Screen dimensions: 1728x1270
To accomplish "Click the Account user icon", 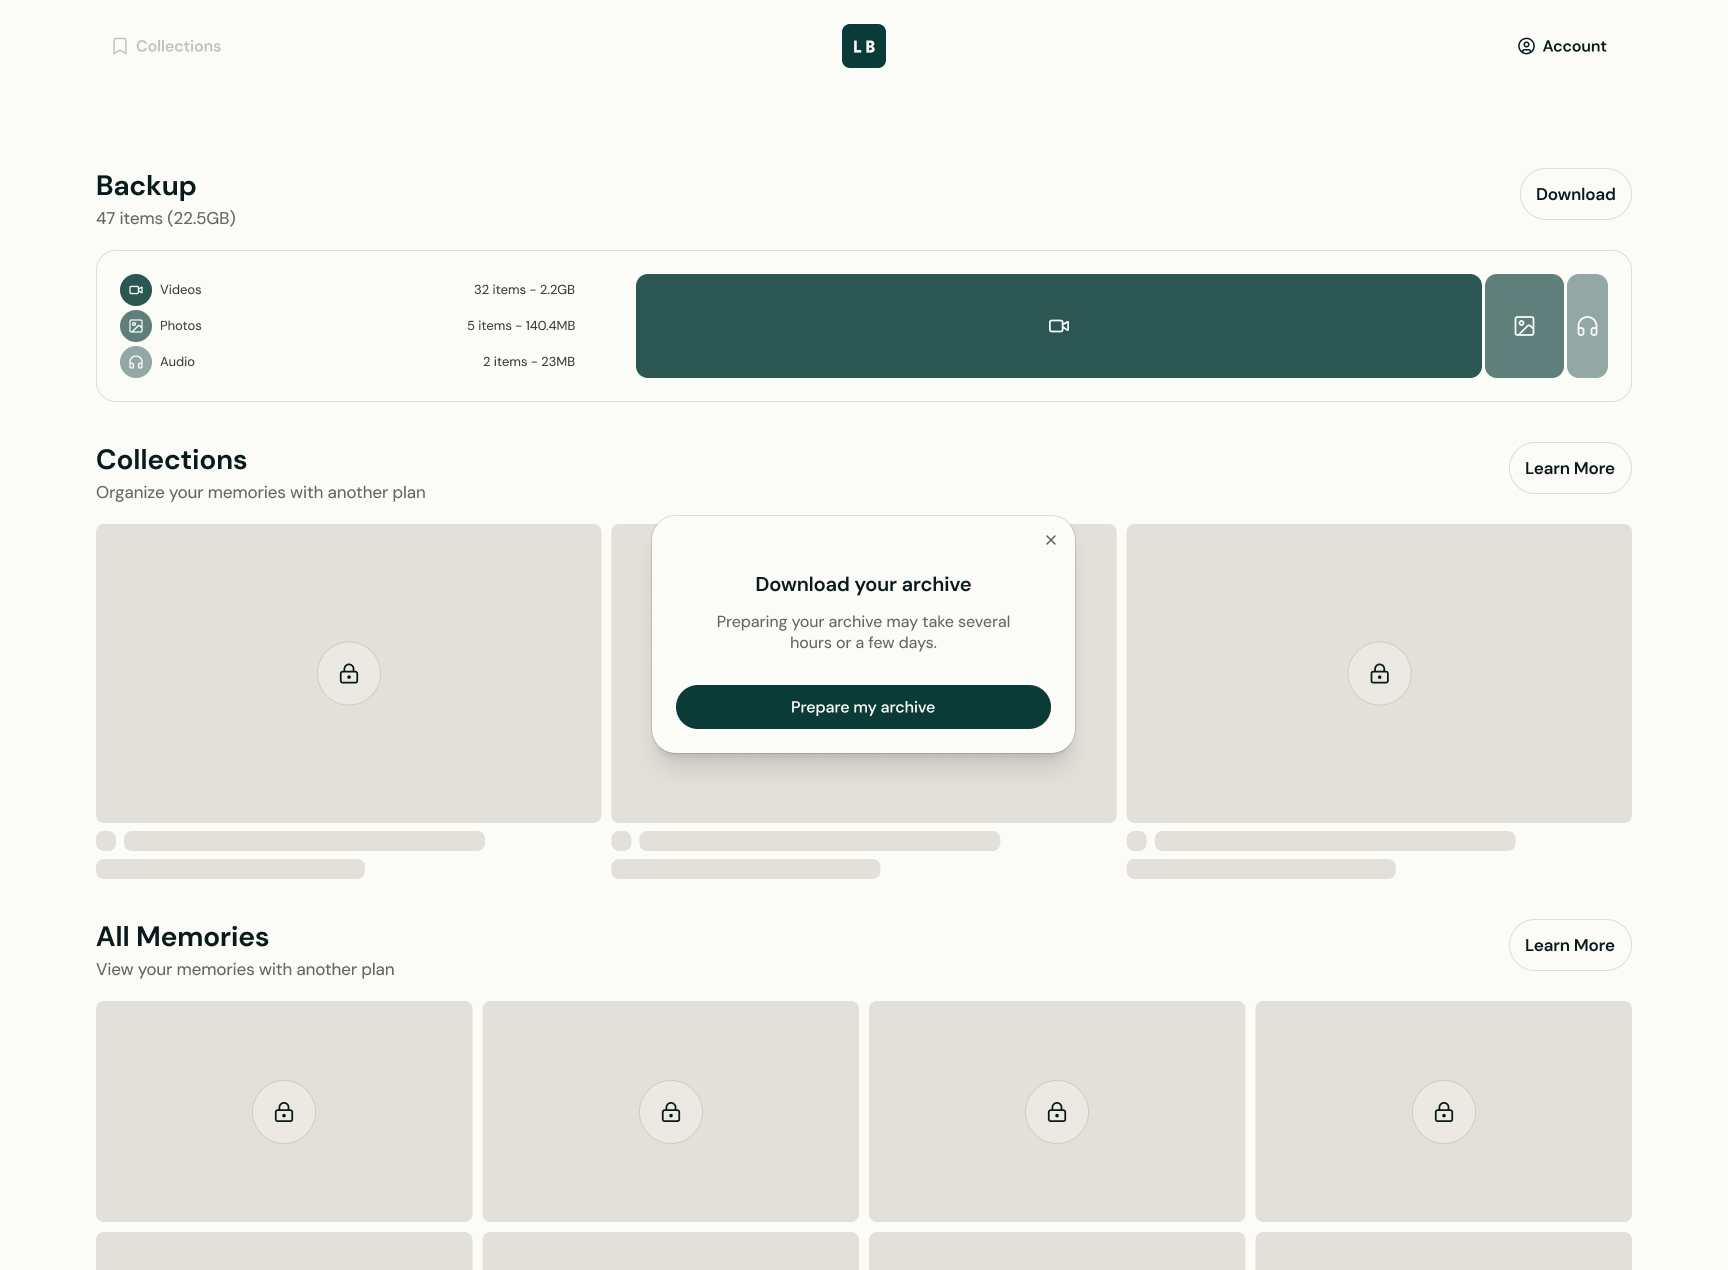I will click(x=1526, y=46).
